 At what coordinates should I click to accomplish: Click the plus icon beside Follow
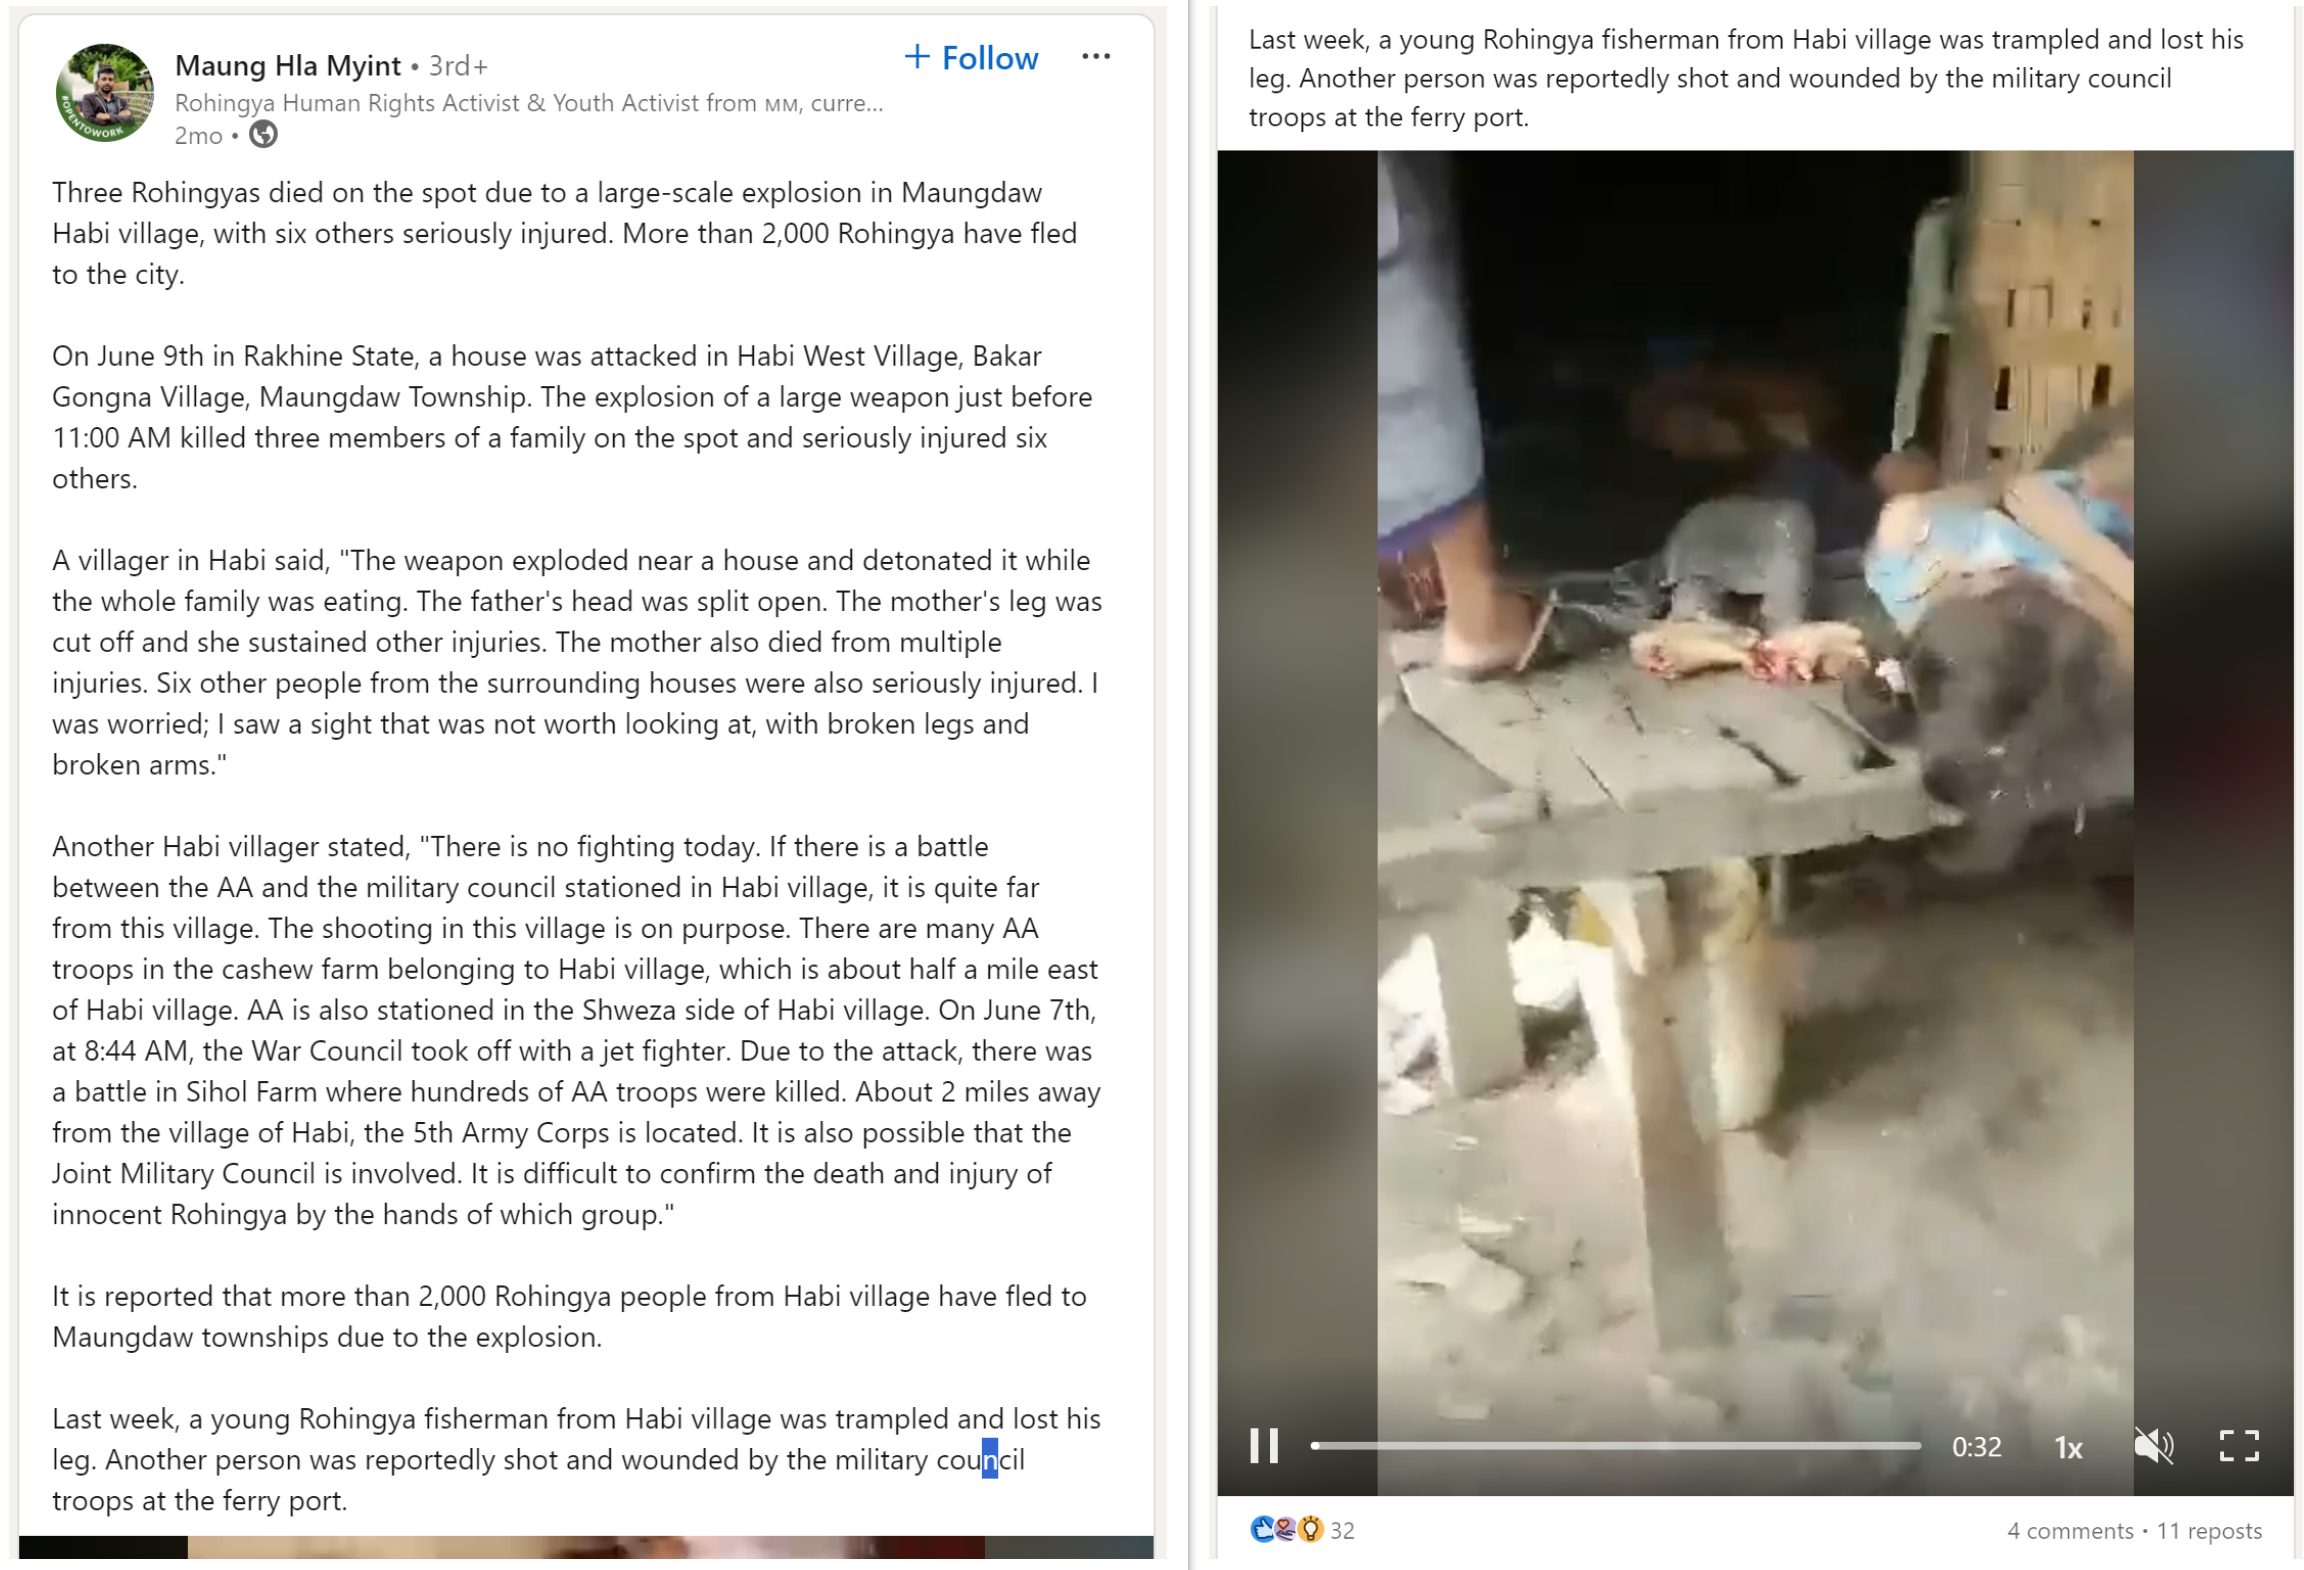917,57
